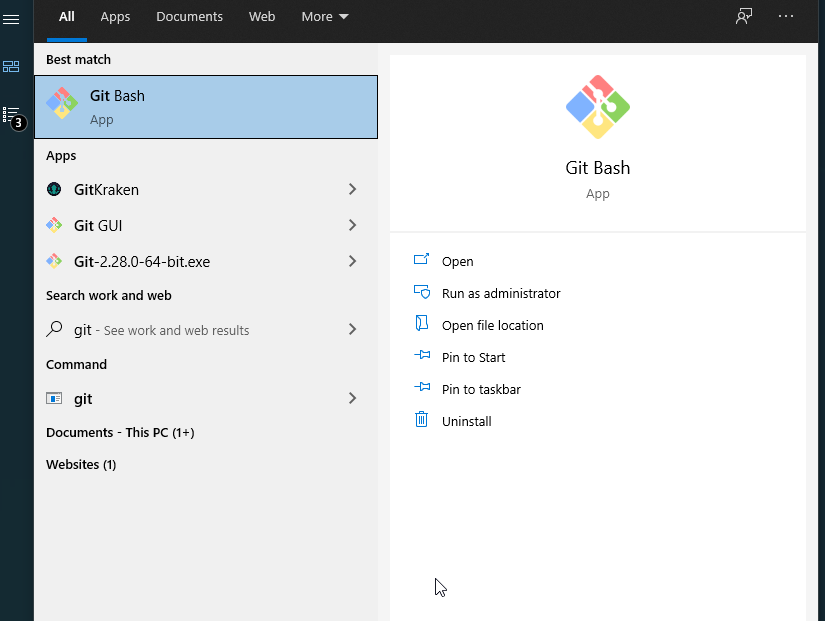This screenshot has width=825, height=621.
Task: Switch to the Apps tab
Action: 115,16
